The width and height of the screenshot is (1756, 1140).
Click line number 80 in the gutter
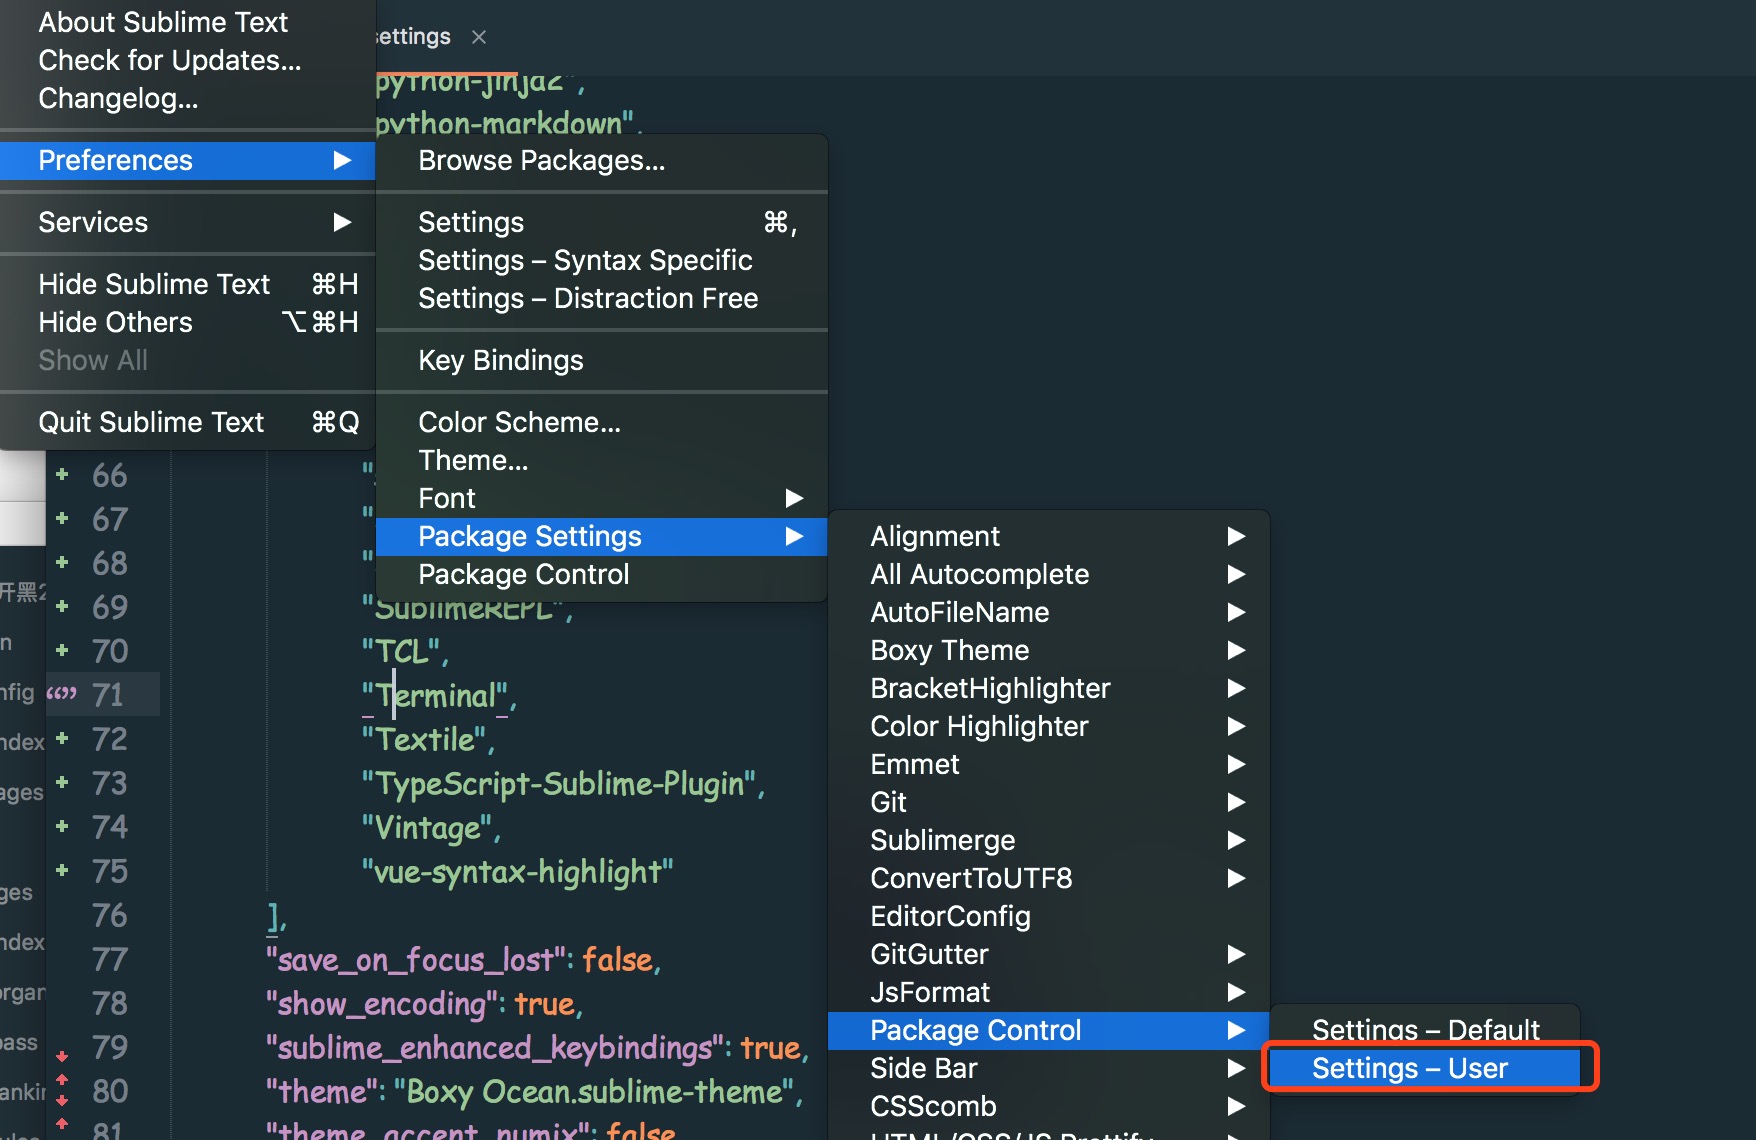click(x=109, y=1091)
